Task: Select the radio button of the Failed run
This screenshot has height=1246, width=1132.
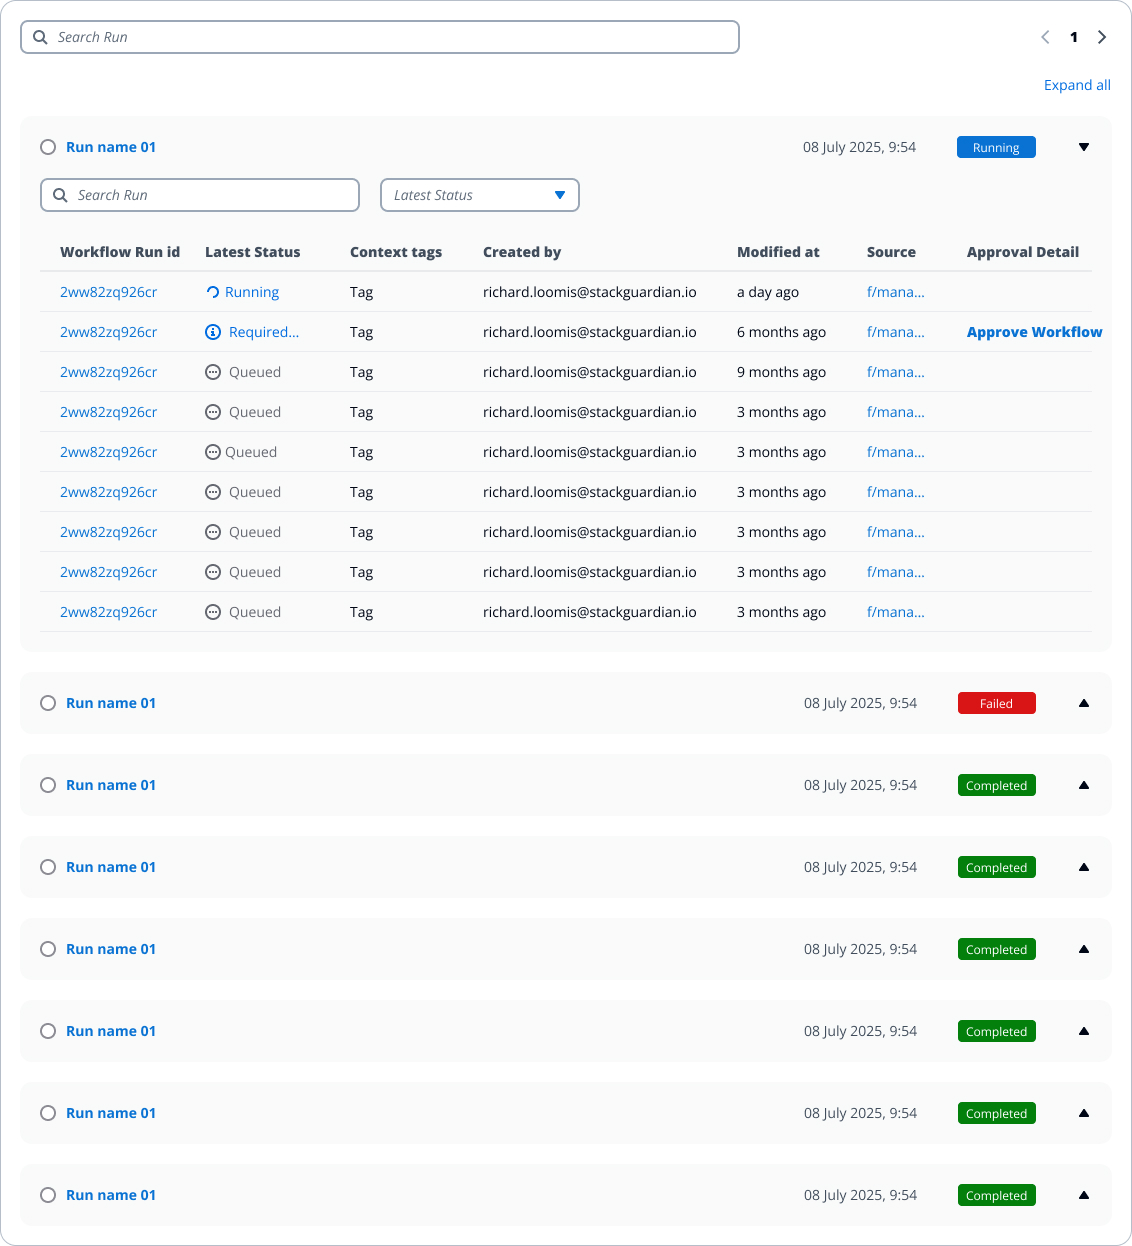Action: pos(48,703)
